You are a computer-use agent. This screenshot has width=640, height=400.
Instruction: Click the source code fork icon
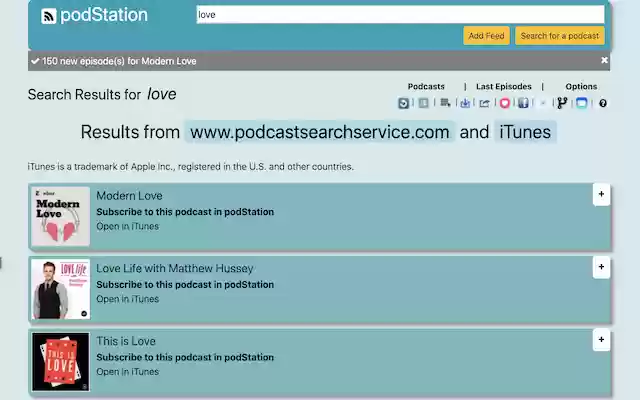click(x=562, y=103)
